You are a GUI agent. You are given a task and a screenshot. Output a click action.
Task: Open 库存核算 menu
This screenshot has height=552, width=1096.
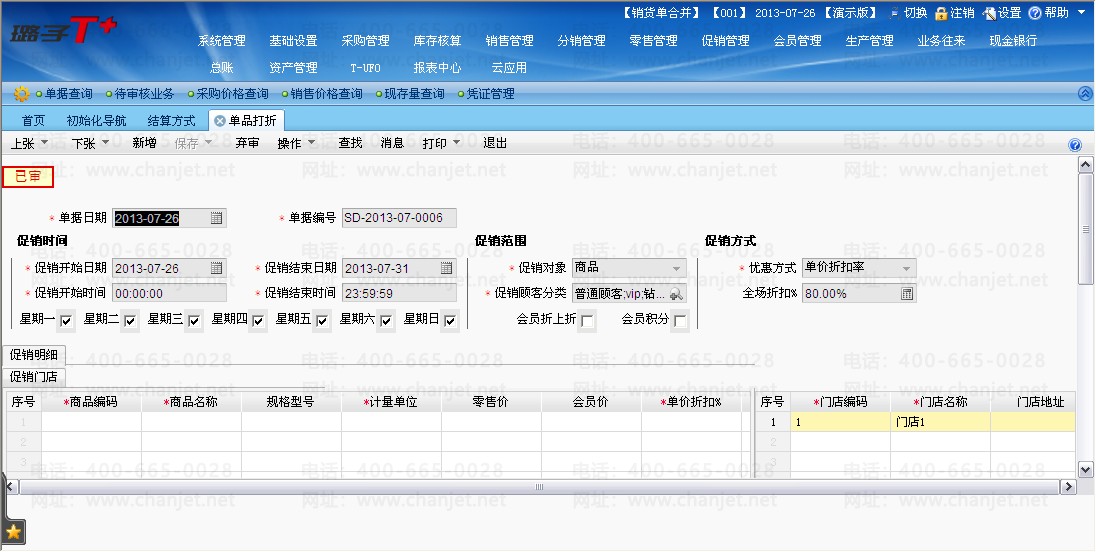[438, 41]
